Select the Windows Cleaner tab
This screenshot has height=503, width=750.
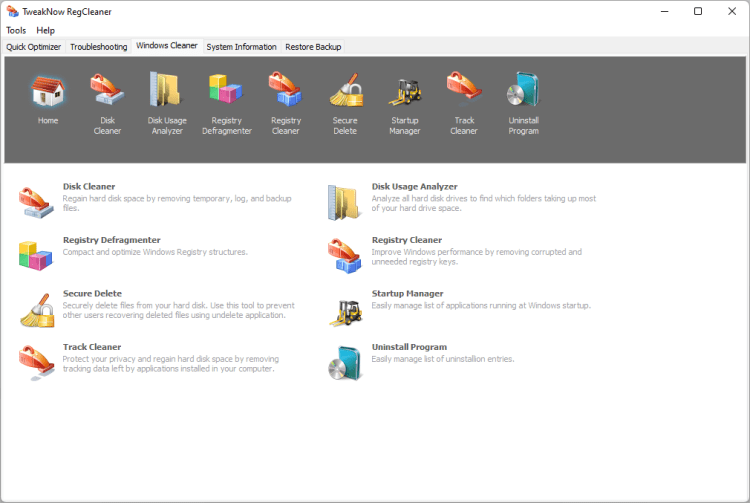point(166,45)
